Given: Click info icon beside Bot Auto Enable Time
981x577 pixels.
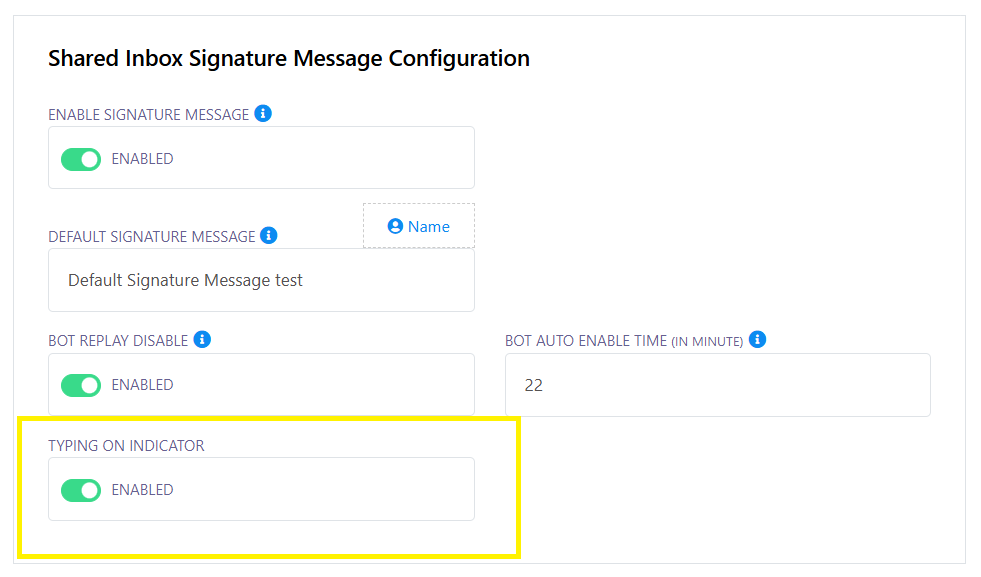Looking at the screenshot, I should tap(757, 340).
